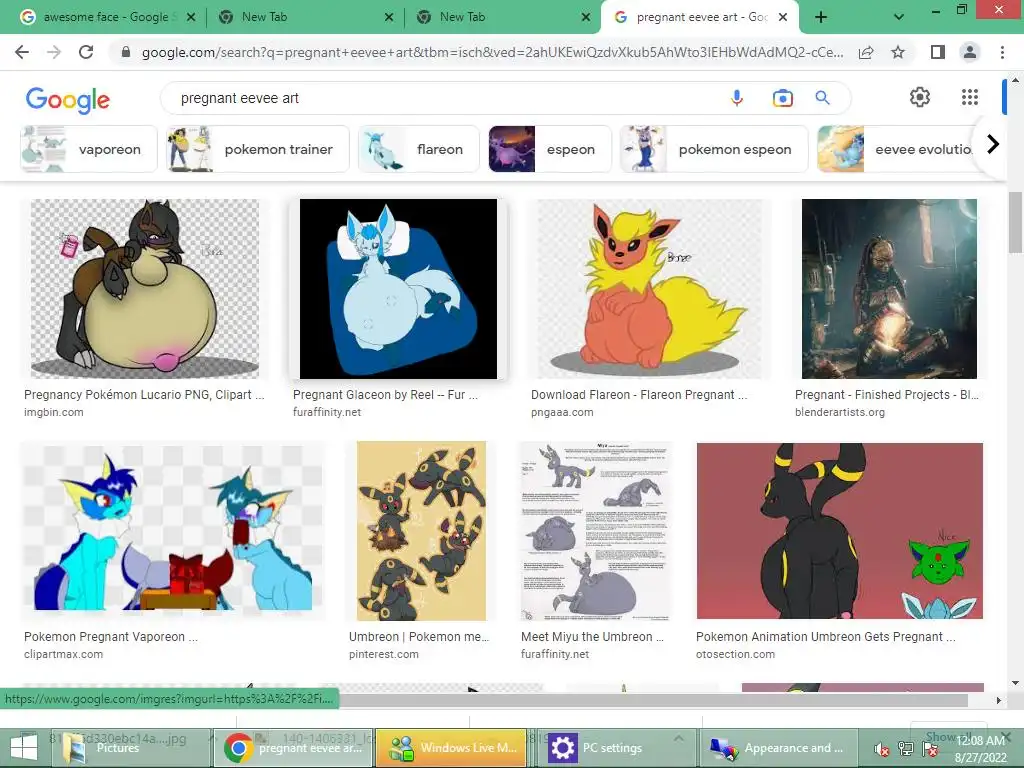1024x768 pixels.
Task: Open the Google apps grid
Action: tap(970, 97)
